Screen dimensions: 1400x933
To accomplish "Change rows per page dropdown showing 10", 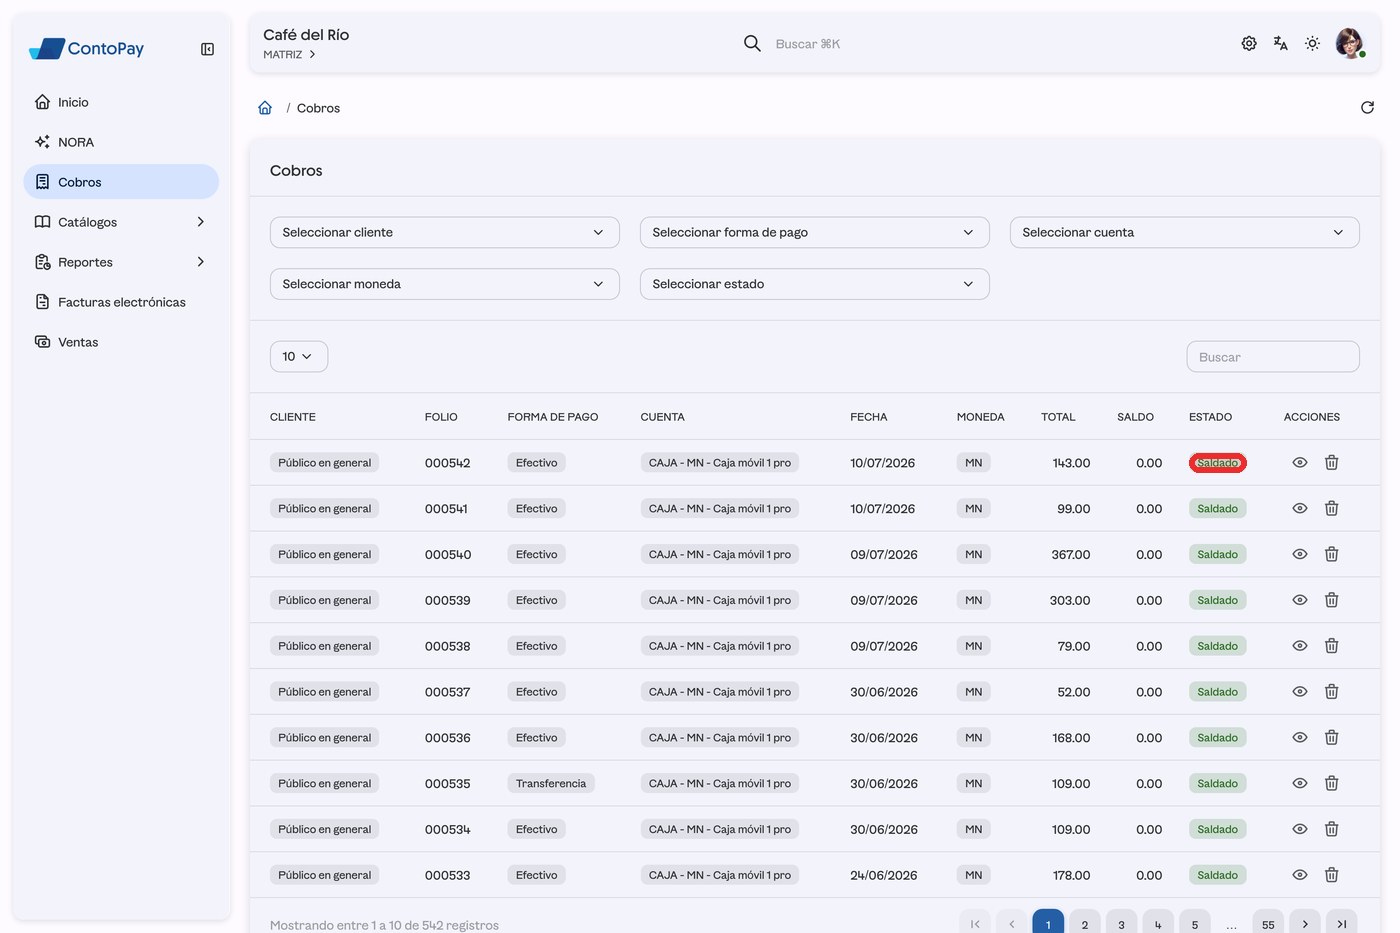I will click(299, 357).
